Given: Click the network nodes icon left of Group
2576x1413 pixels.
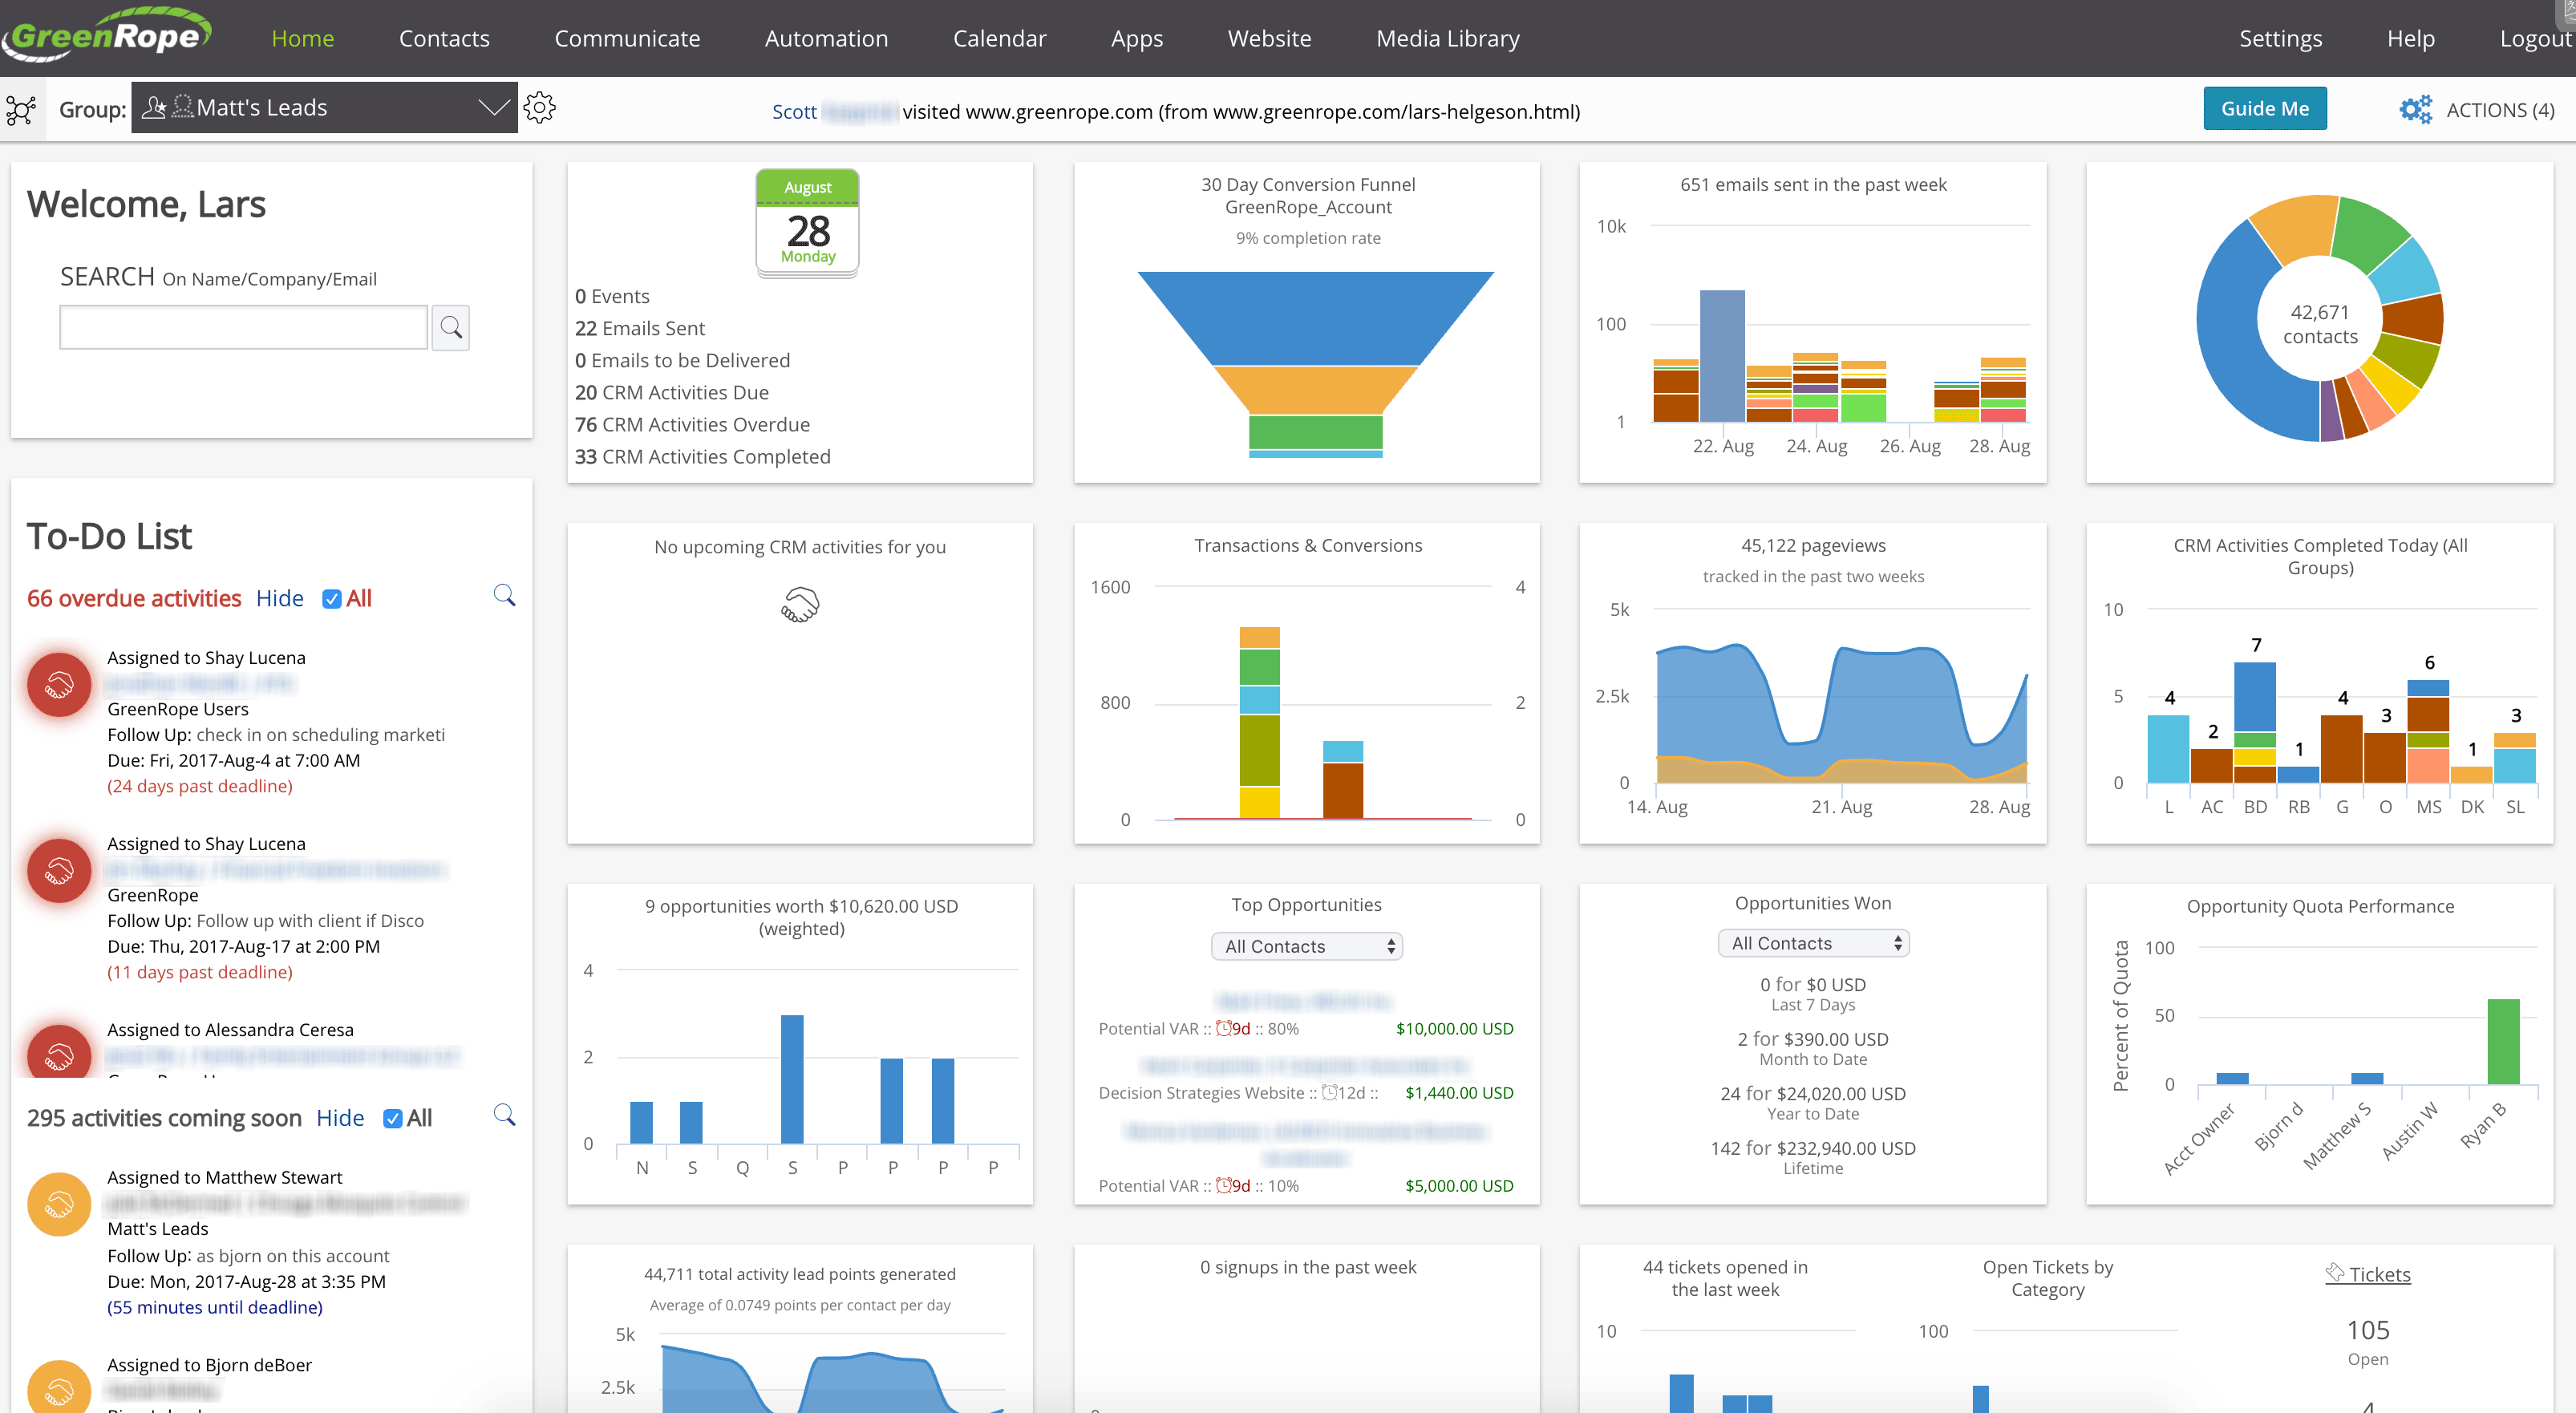Looking at the screenshot, I should tap(21, 109).
